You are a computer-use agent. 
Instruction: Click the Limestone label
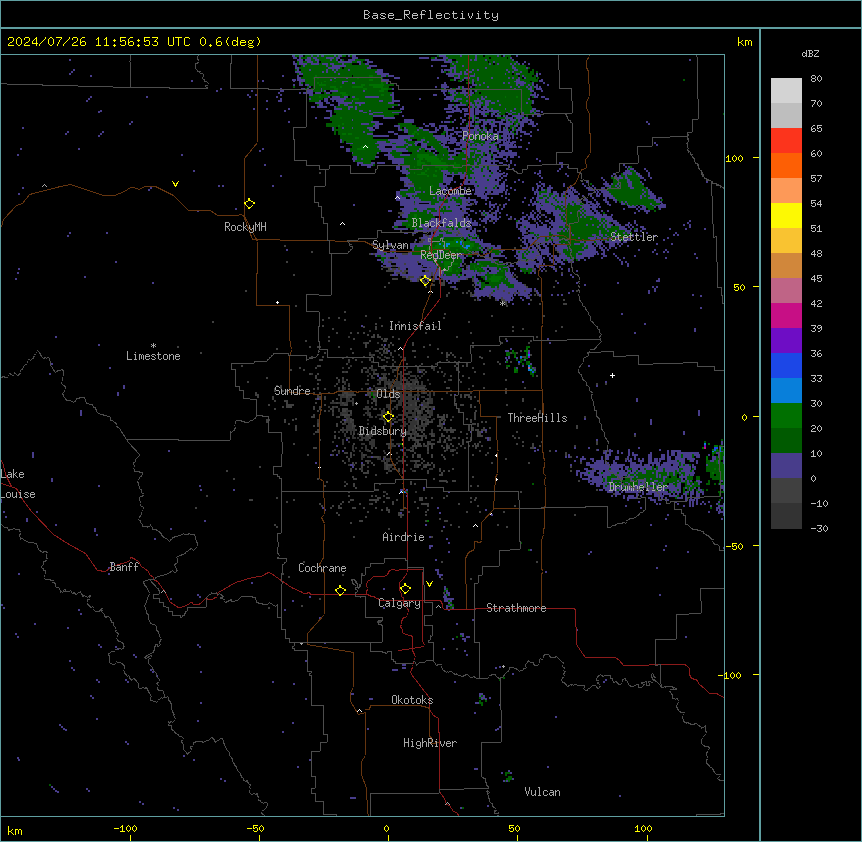pyautogui.click(x=153, y=356)
